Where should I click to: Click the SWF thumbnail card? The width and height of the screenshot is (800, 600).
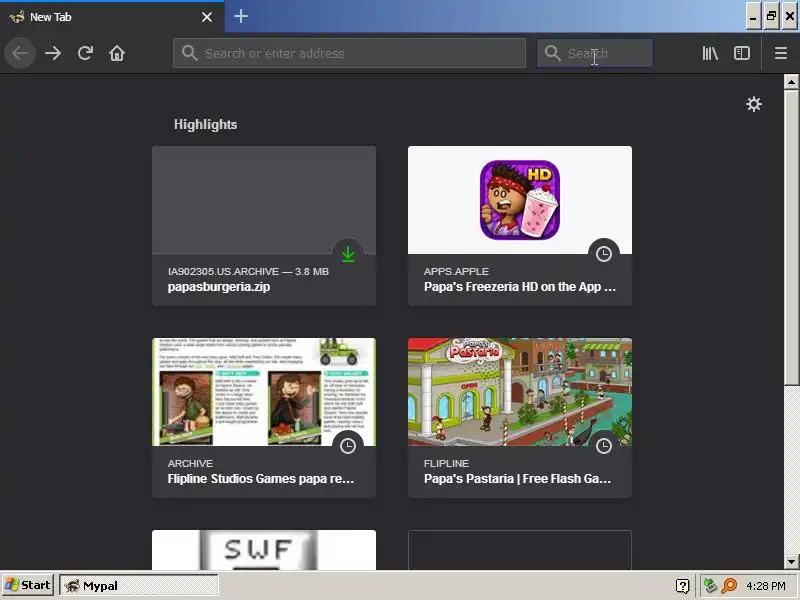tap(264, 550)
